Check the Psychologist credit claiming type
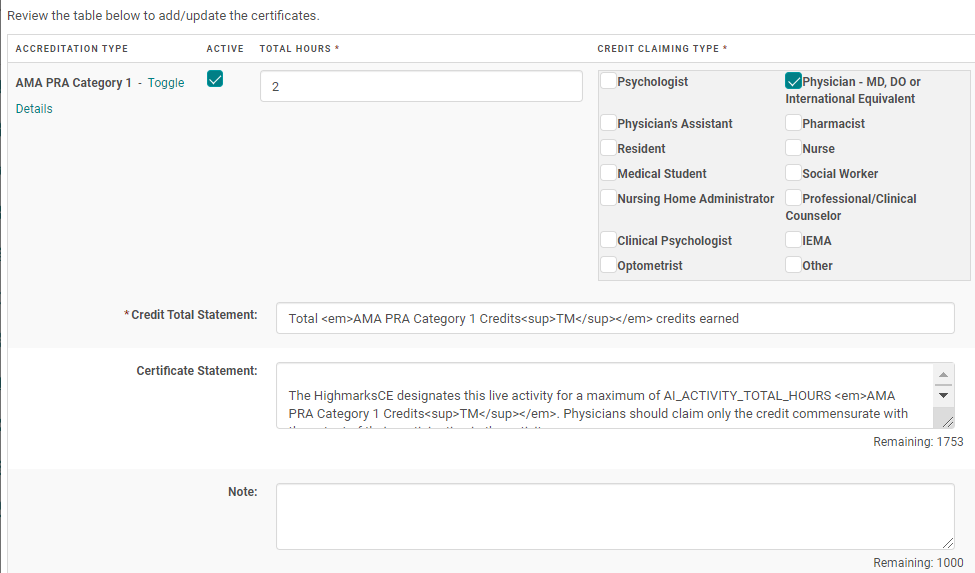This screenshot has width=975, height=573. 608,81
